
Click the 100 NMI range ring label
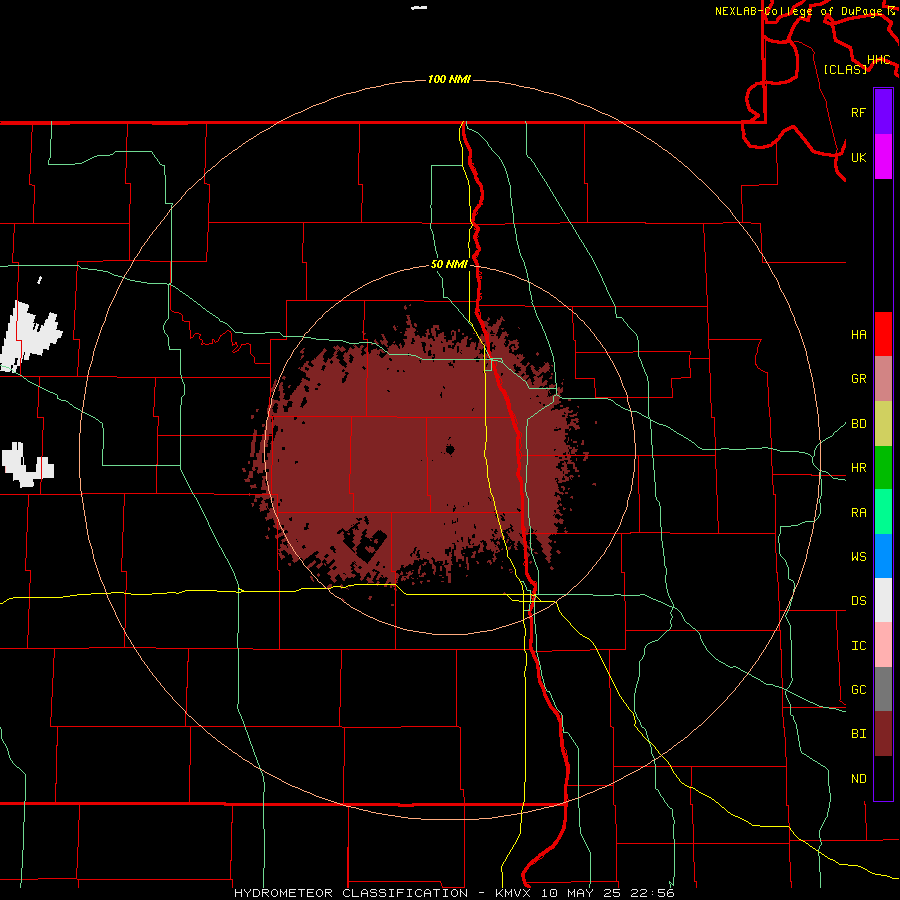click(449, 79)
